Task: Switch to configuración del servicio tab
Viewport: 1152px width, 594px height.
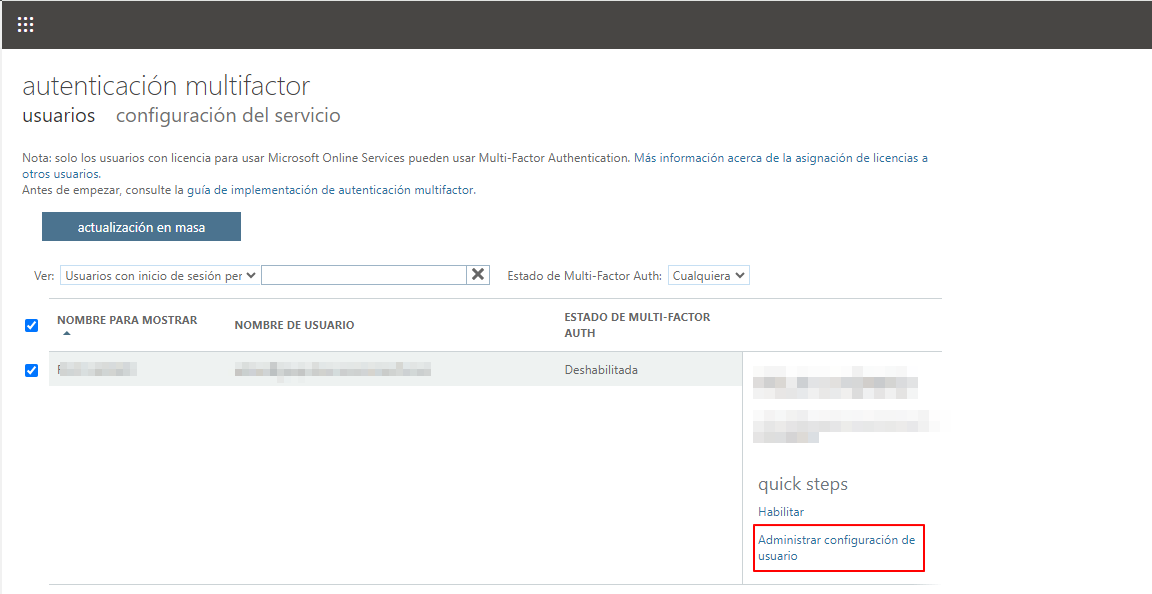Action: (228, 115)
